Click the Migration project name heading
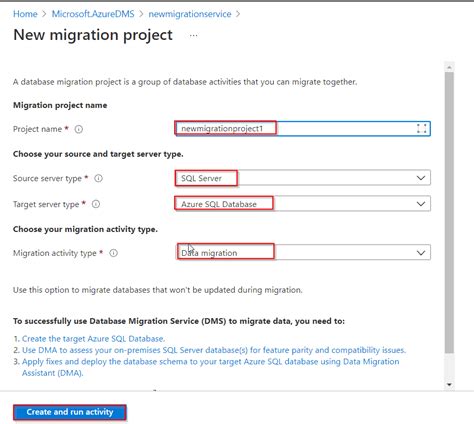The height and width of the screenshot is (424, 474). click(x=60, y=105)
